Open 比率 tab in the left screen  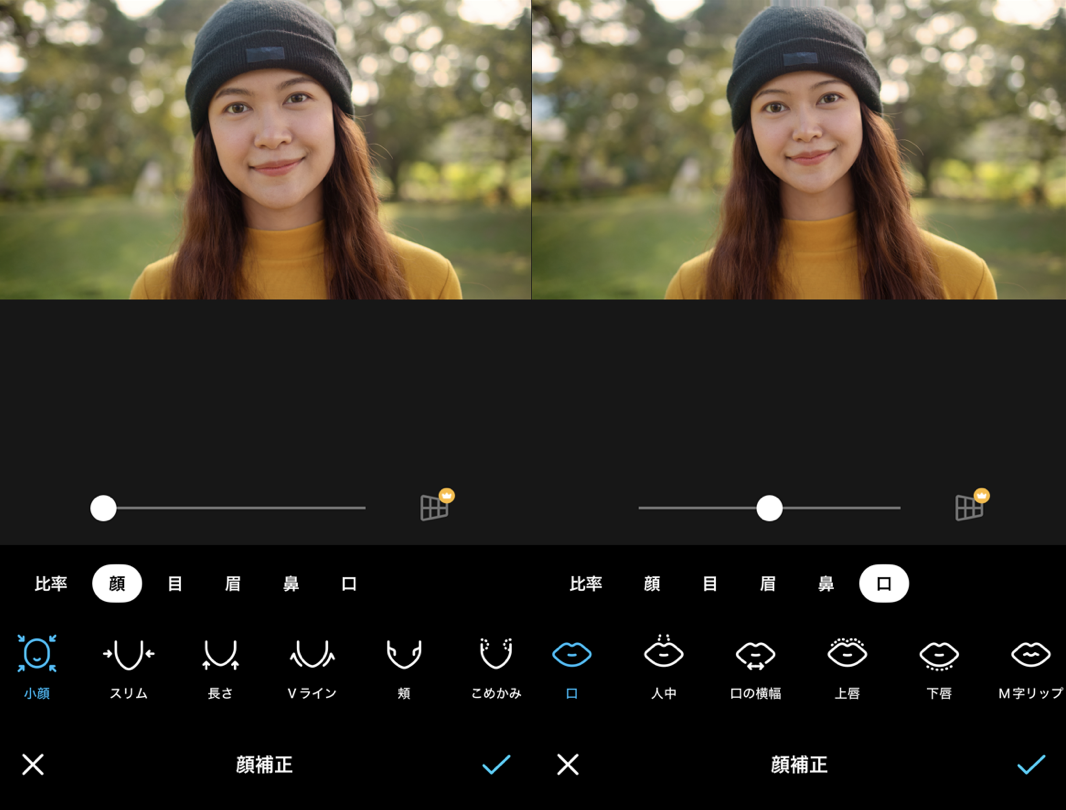pyautogui.click(x=51, y=584)
